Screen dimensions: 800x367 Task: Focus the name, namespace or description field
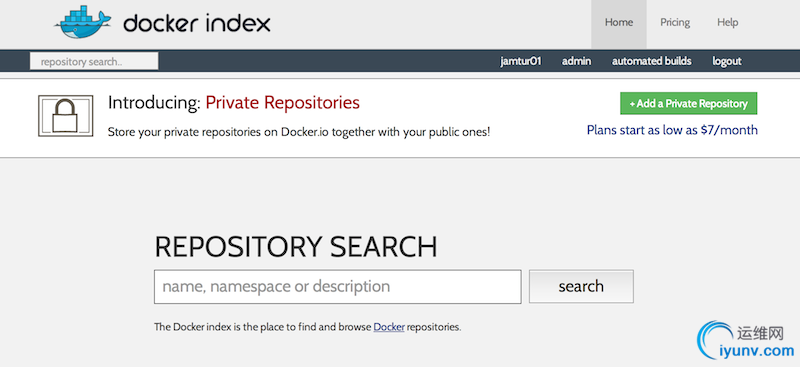click(337, 286)
